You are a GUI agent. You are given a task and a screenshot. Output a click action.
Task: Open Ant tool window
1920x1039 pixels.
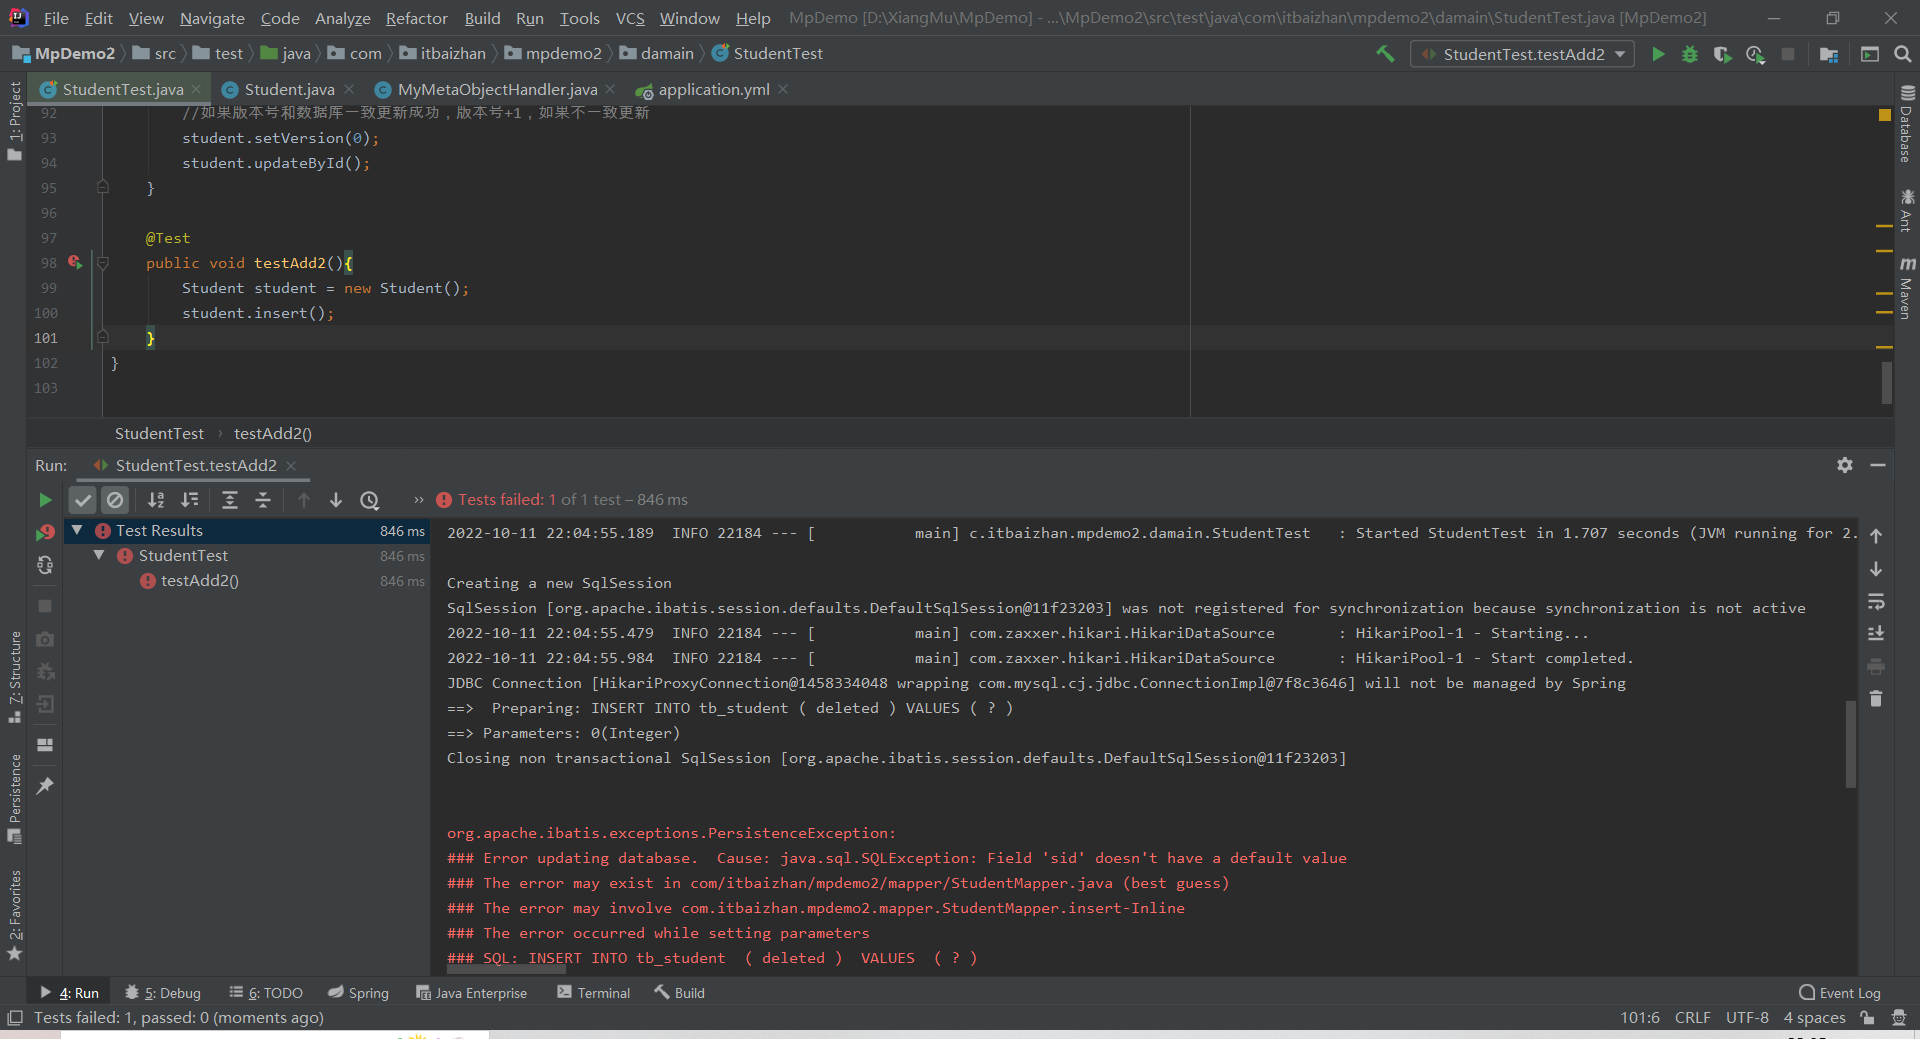[1907, 210]
